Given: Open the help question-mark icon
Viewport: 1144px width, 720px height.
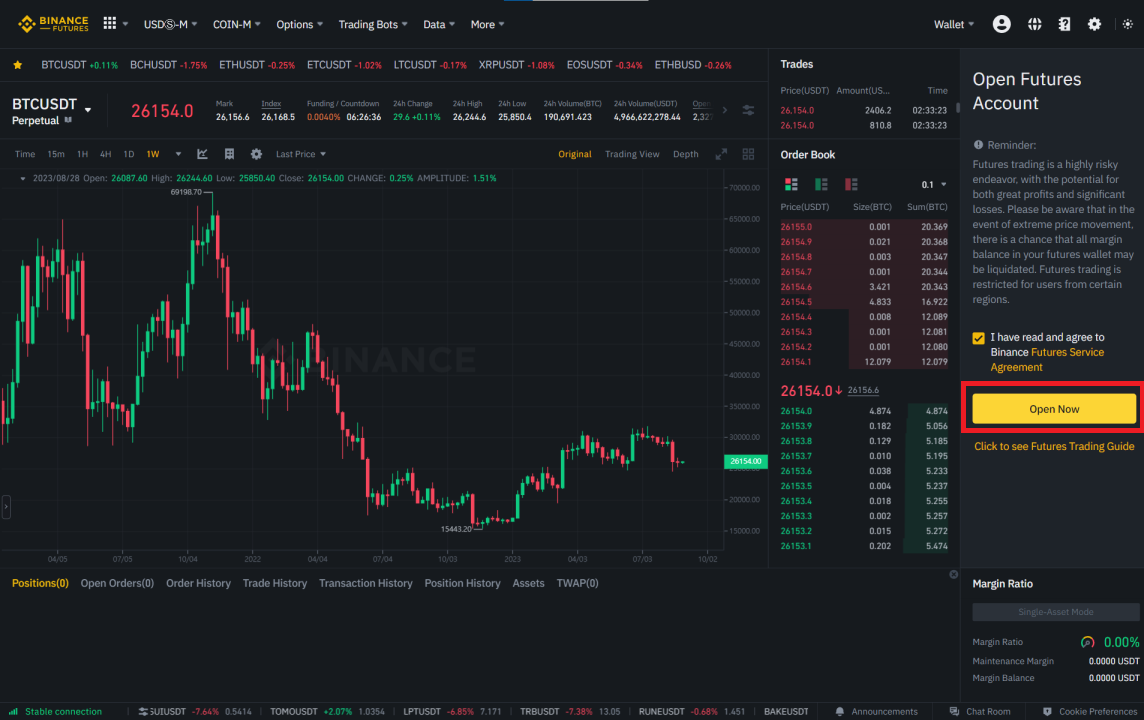Looking at the screenshot, I should [x=1064, y=24].
